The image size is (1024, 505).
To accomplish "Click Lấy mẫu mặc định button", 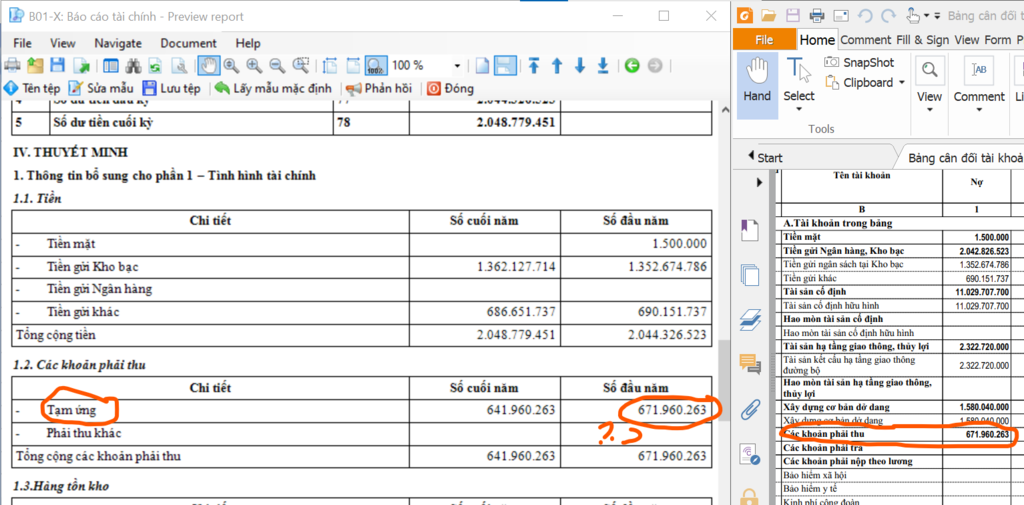I will click(x=274, y=88).
